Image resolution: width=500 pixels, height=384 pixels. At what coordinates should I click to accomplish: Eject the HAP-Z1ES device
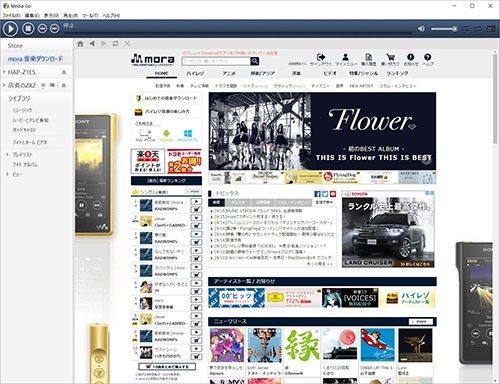pos(64,72)
